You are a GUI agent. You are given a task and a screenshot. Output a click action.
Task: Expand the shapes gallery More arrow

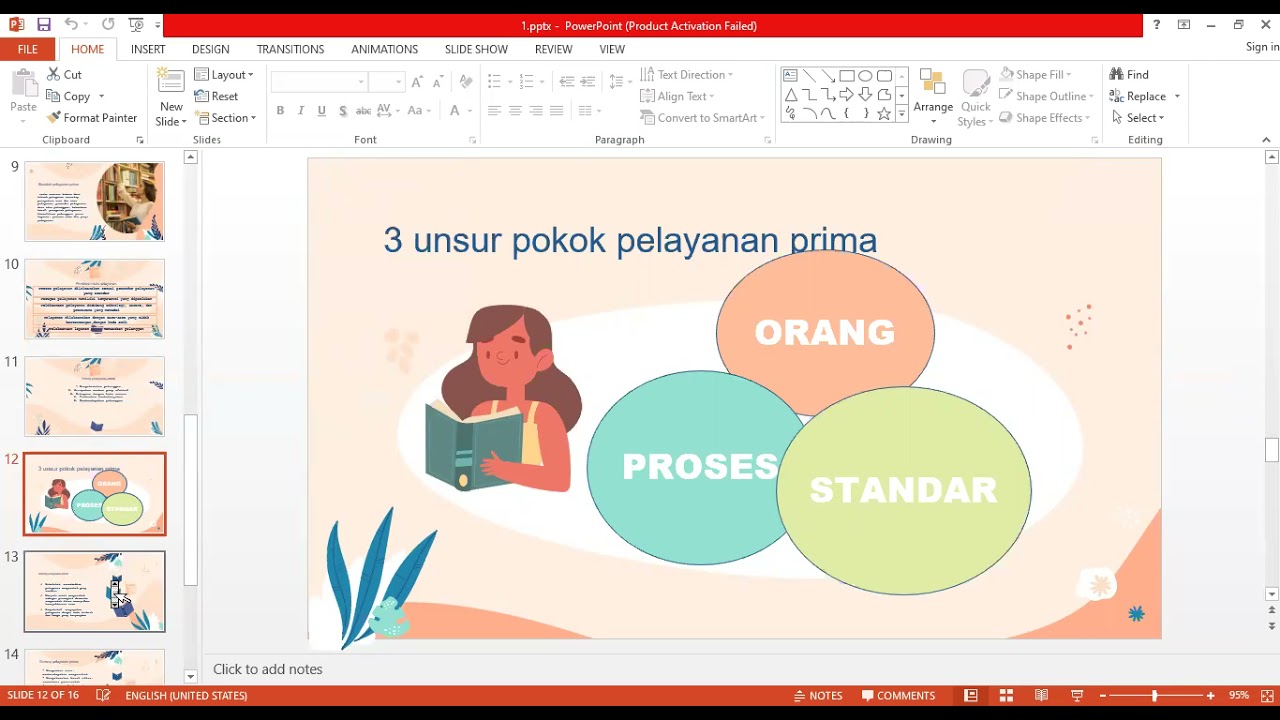click(x=902, y=115)
